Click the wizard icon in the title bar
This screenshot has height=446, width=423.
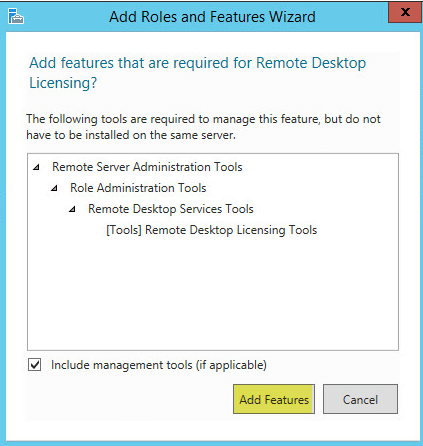click(x=16, y=16)
